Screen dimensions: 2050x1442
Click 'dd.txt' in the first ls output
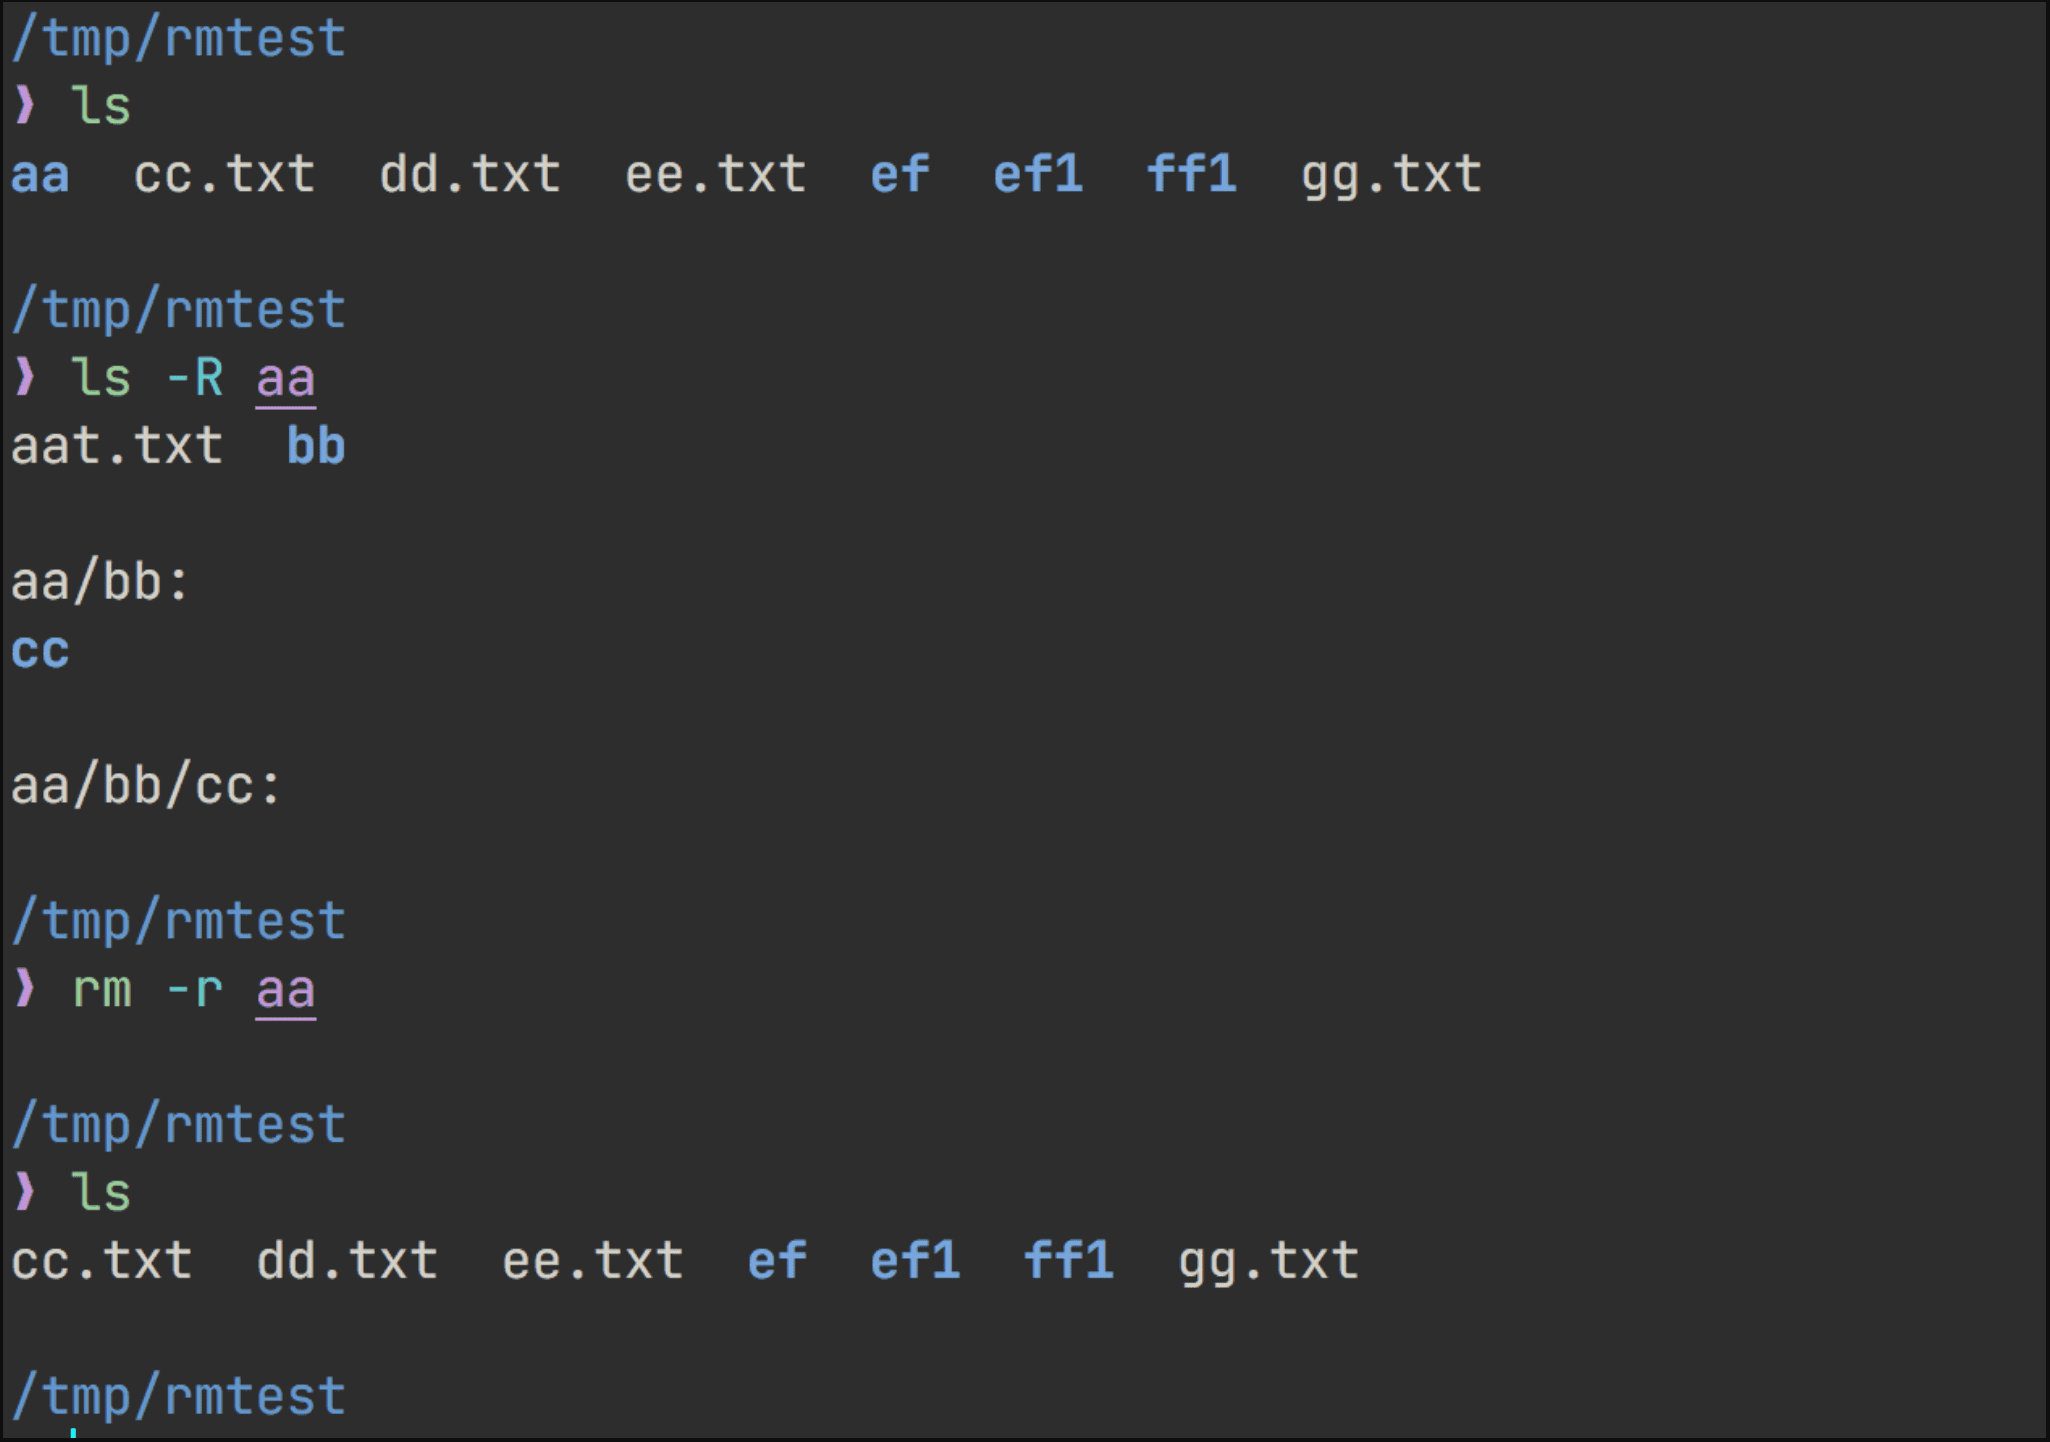(x=470, y=175)
